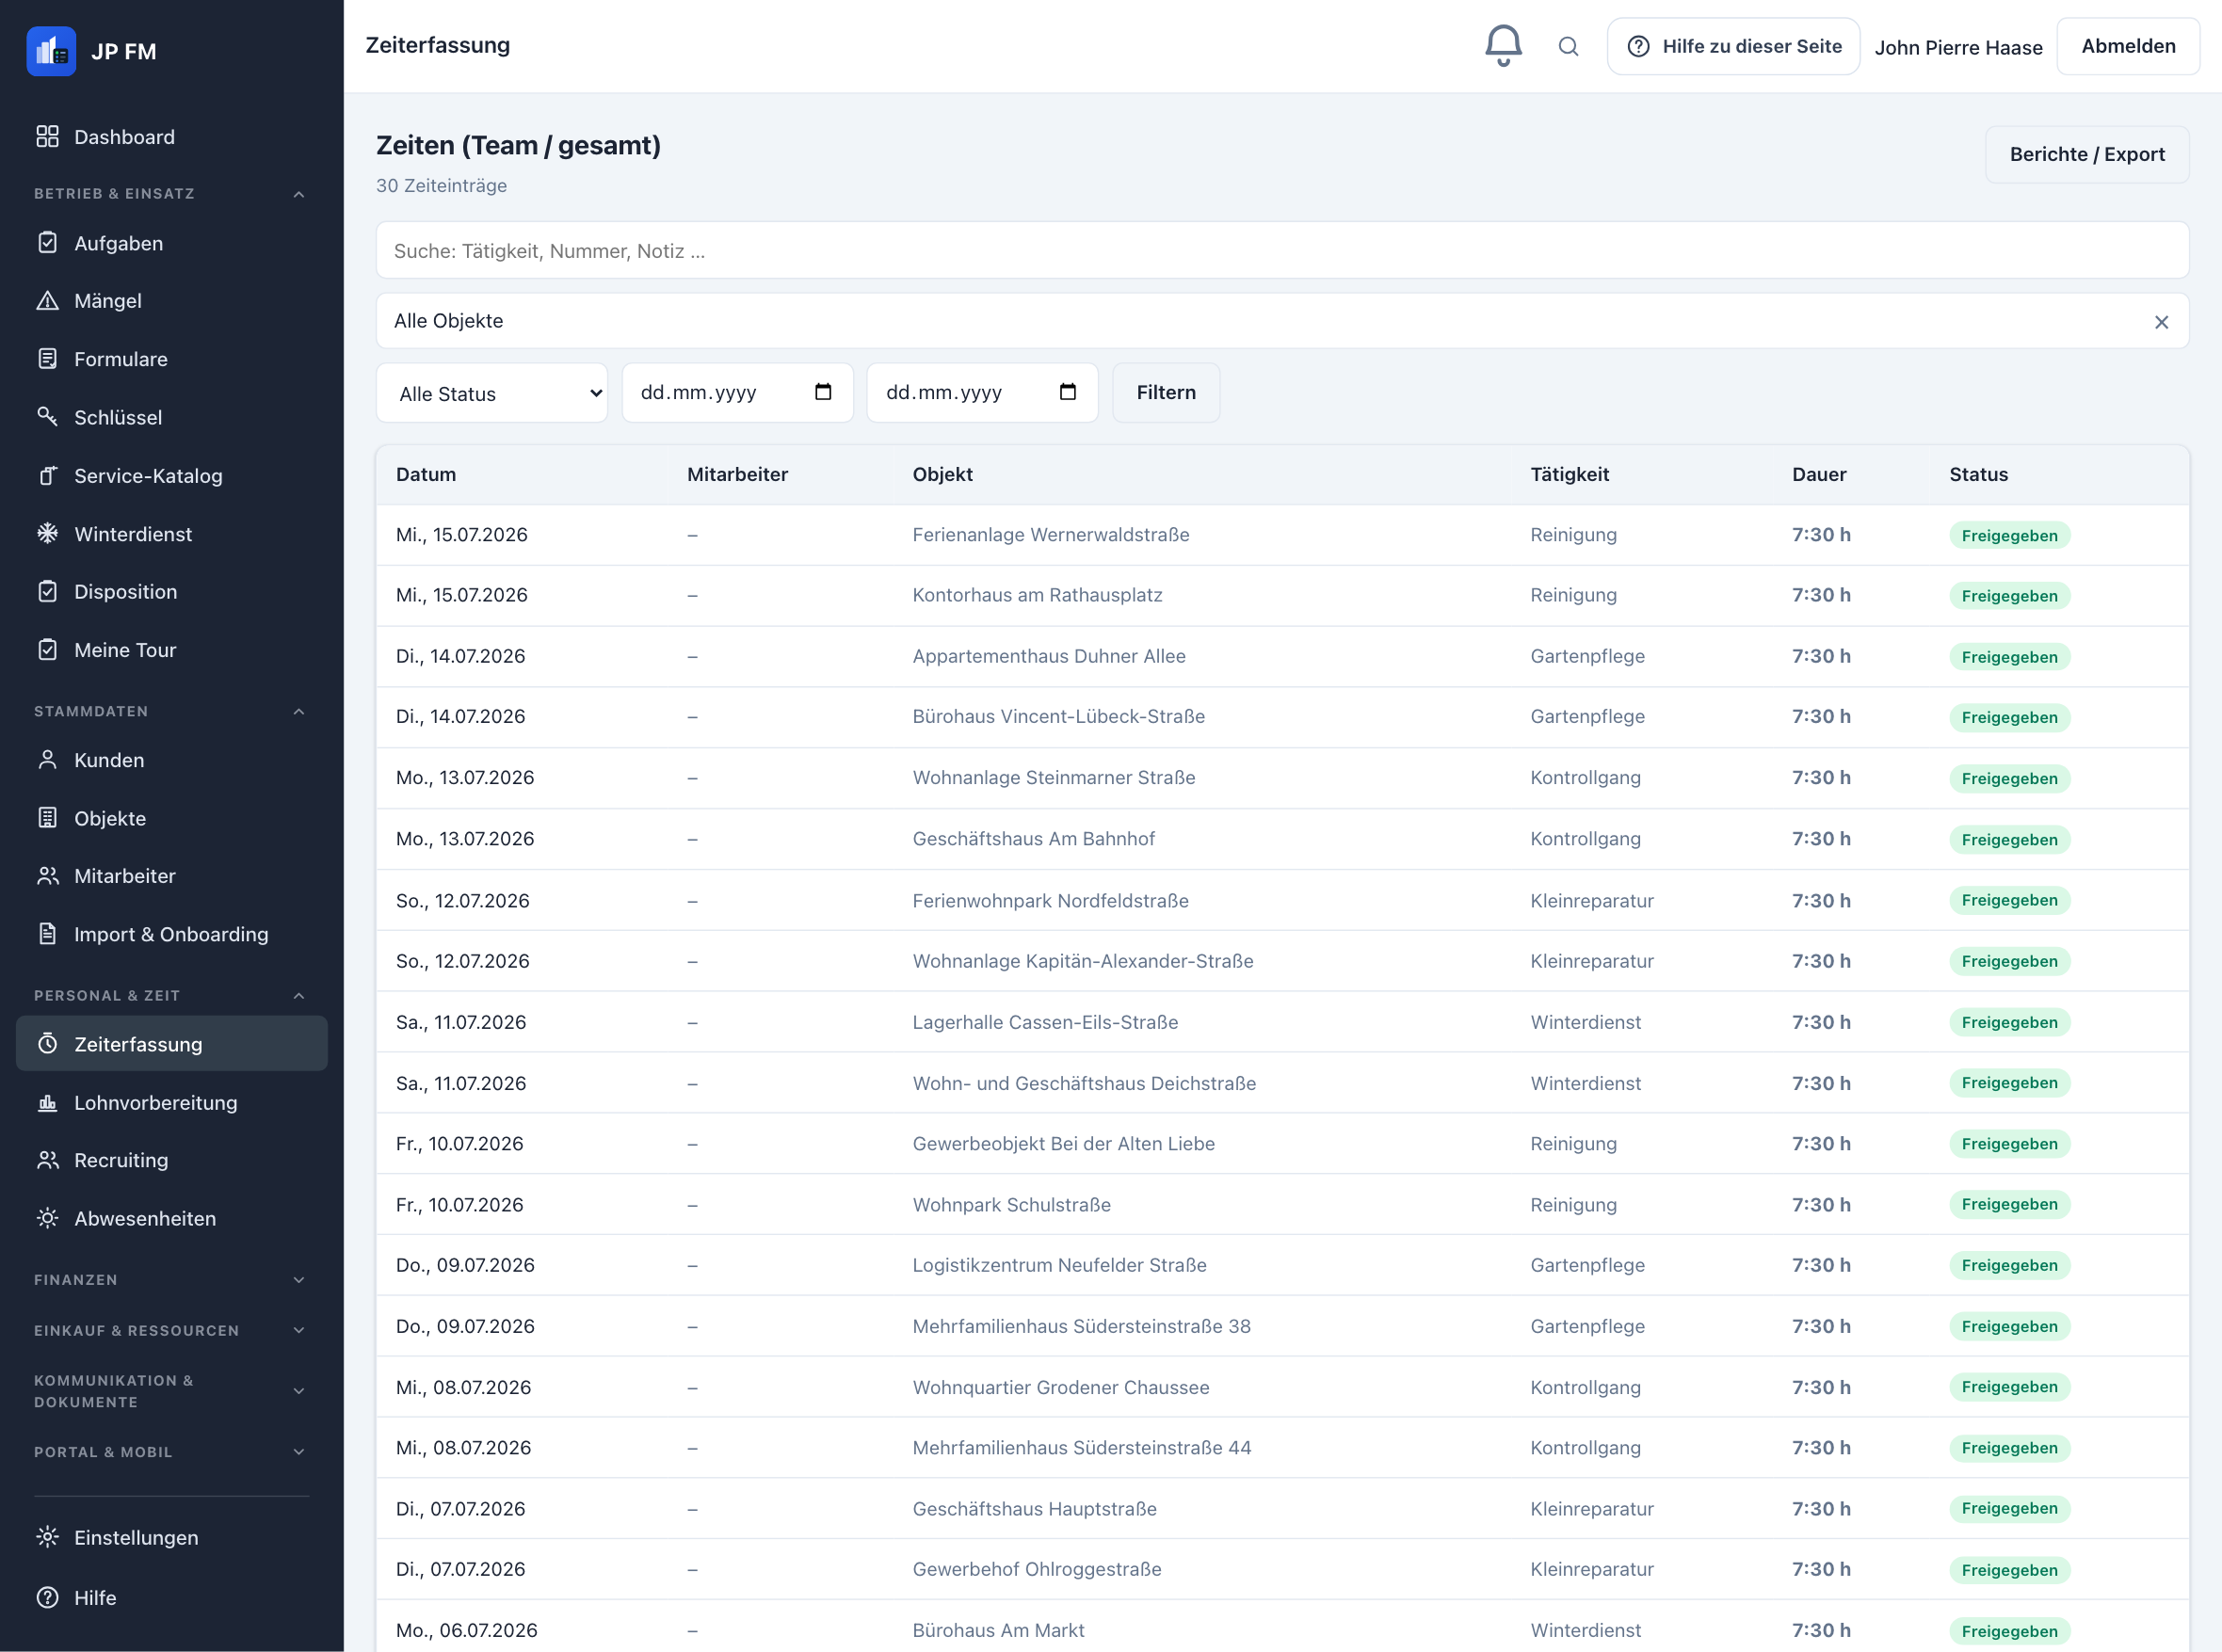Click the Formulare document icon
Screen dimensions: 2222x1652
pos(47,359)
